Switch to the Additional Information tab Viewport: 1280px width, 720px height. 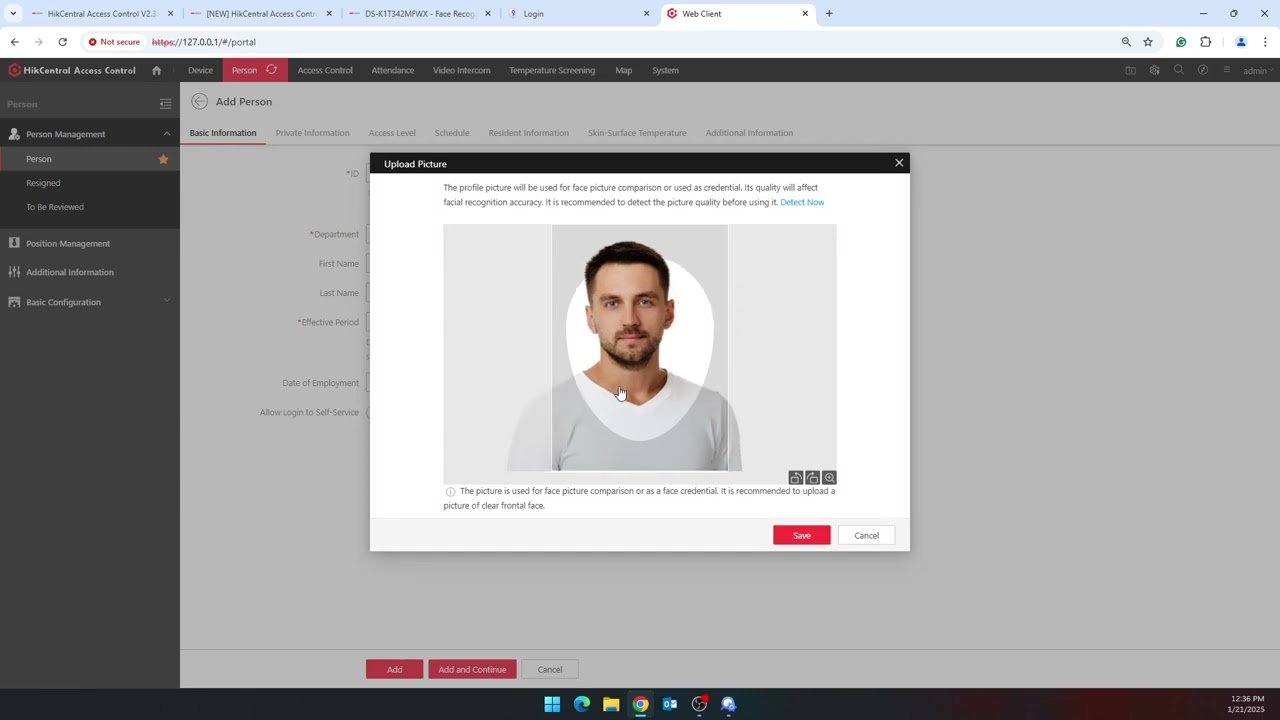(749, 133)
